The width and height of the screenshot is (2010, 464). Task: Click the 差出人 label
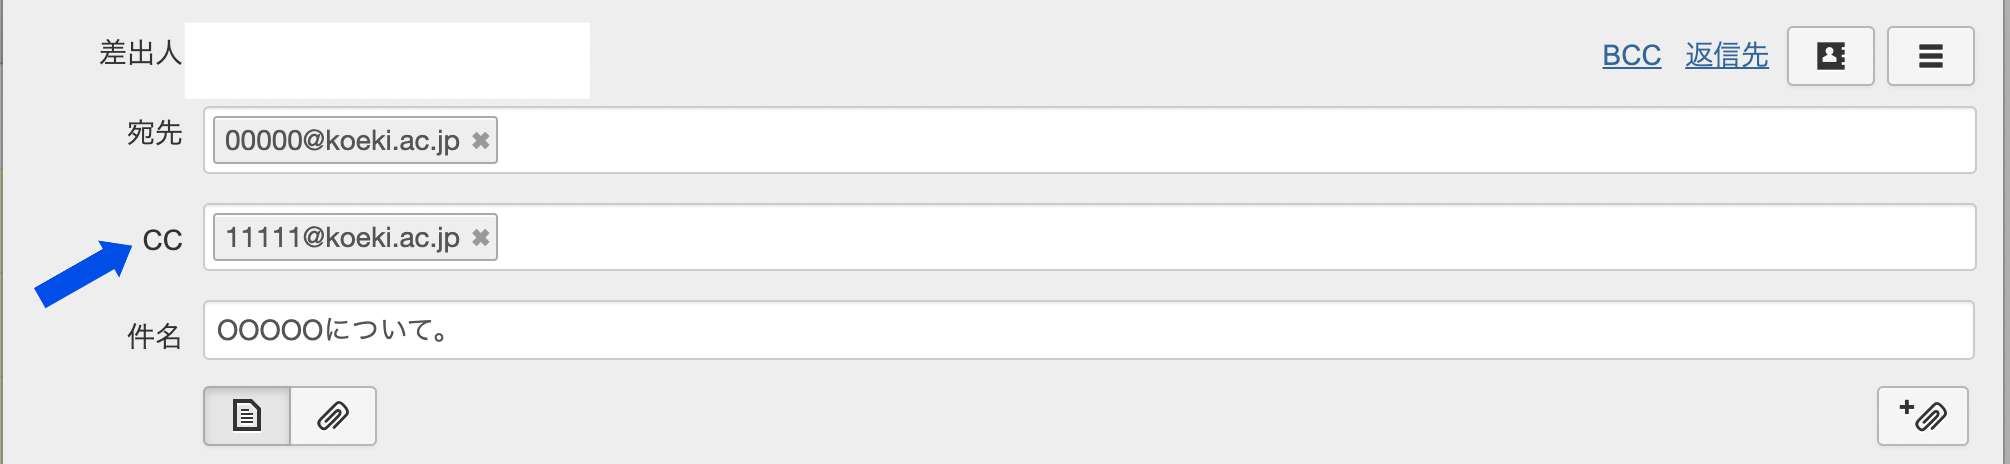pos(140,52)
